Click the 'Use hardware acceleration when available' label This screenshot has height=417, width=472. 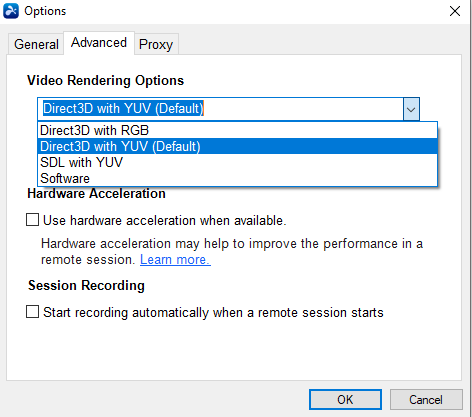pyautogui.click(x=165, y=221)
